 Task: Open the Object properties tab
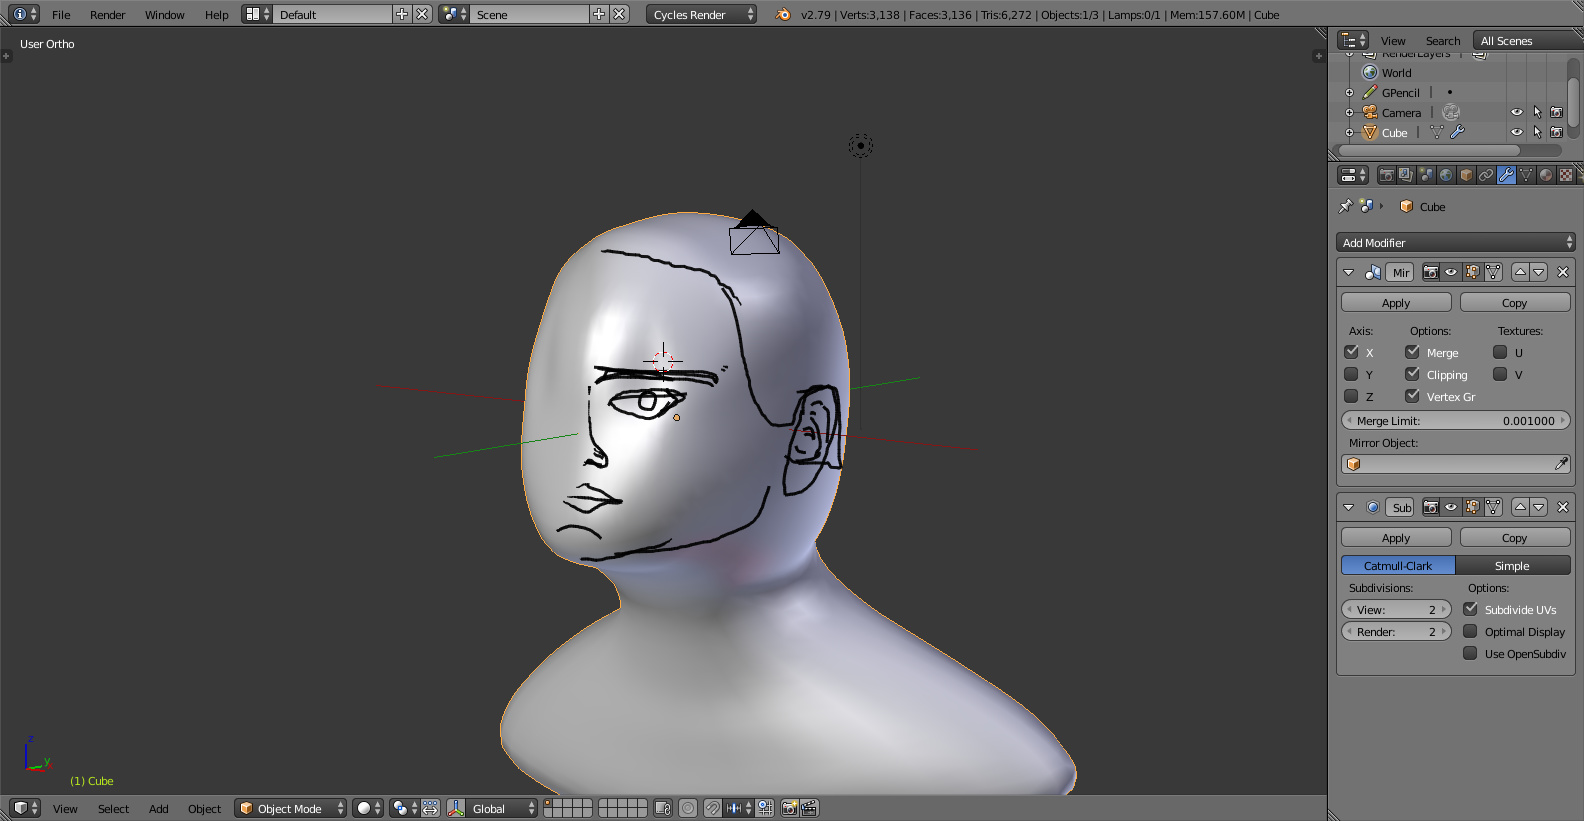[1466, 175]
